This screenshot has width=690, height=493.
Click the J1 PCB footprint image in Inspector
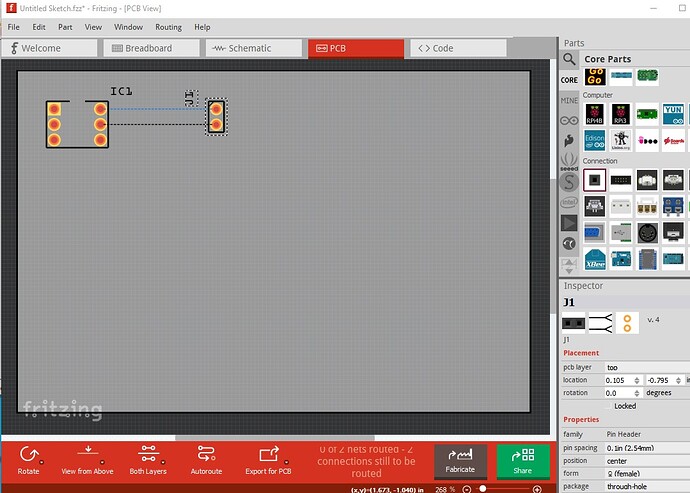[x=627, y=324]
